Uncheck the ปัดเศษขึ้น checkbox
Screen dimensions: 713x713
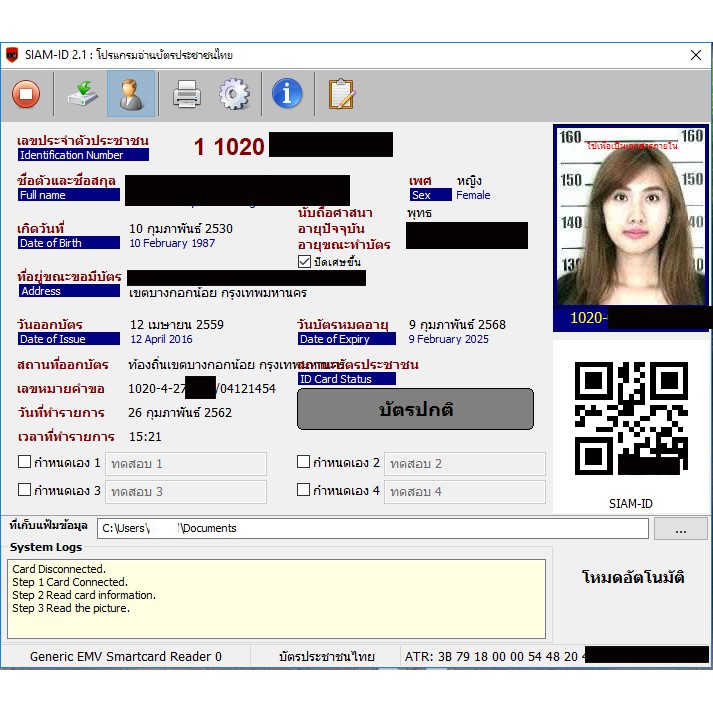coord(305,262)
